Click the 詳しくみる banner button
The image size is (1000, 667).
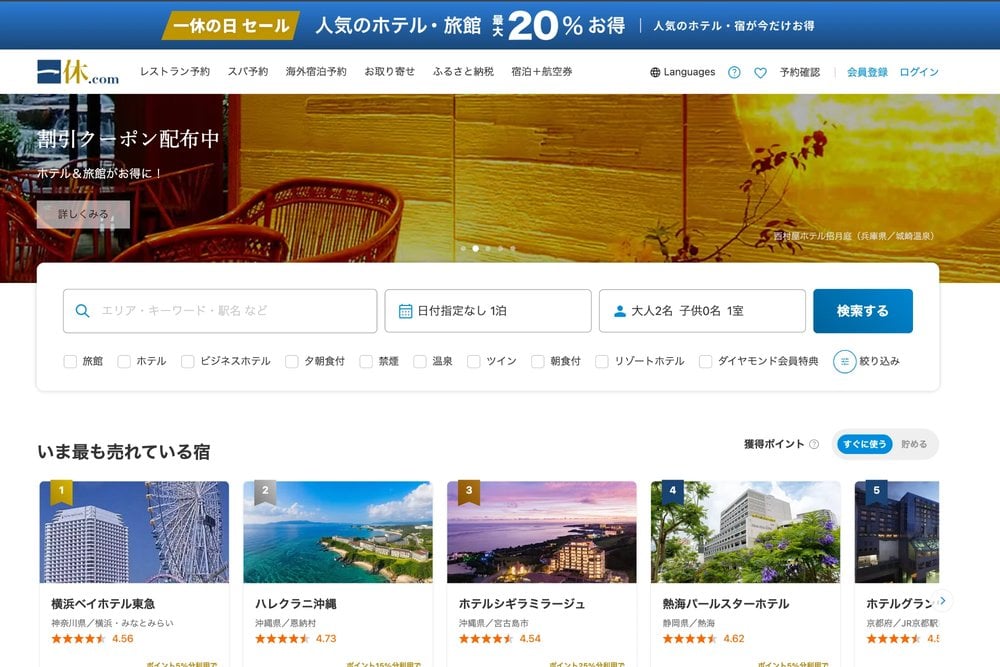pyautogui.click(x=83, y=214)
